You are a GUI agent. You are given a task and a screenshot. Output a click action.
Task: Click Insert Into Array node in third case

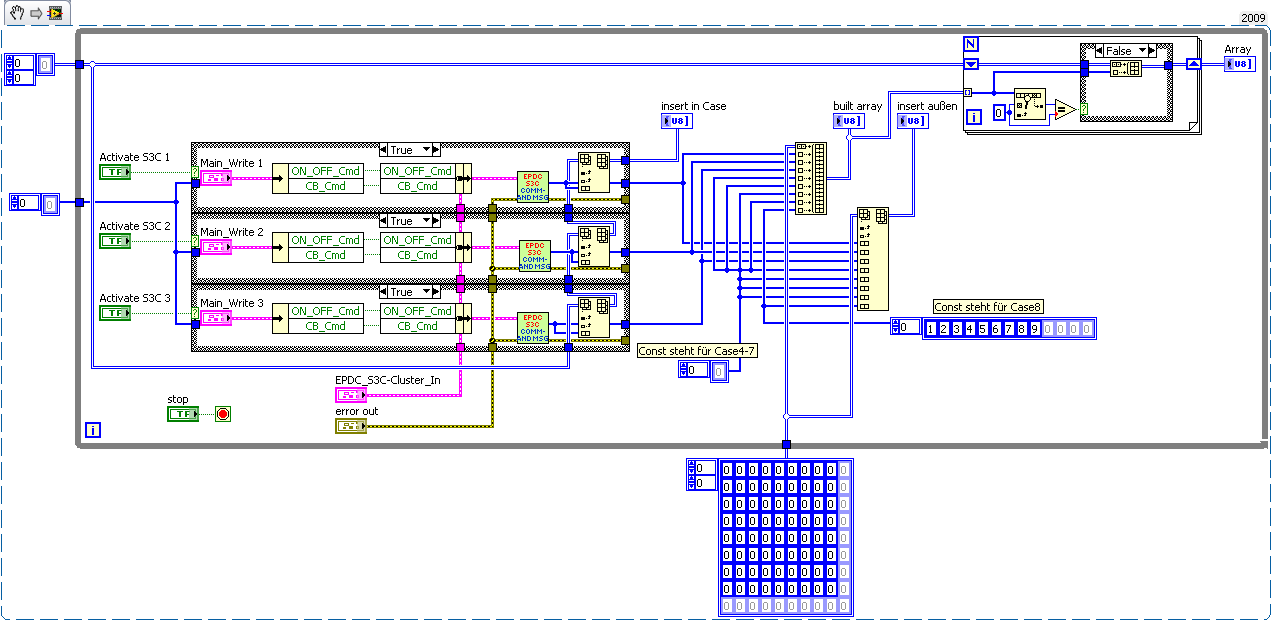tap(594, 318)
